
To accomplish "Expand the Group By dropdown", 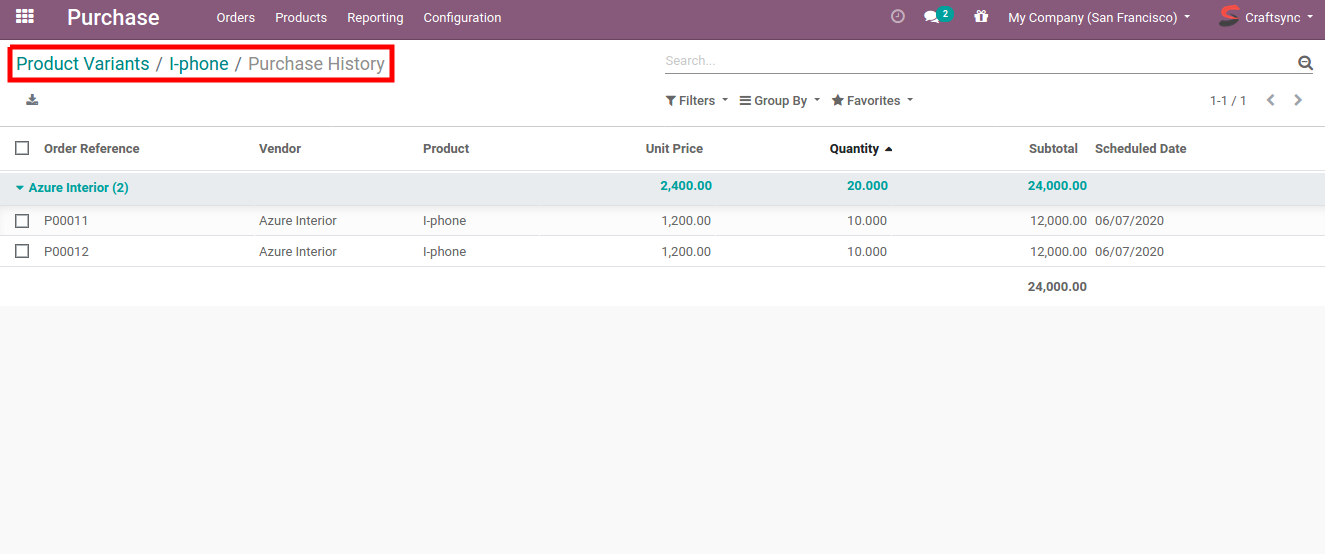I will click(779, 101).
